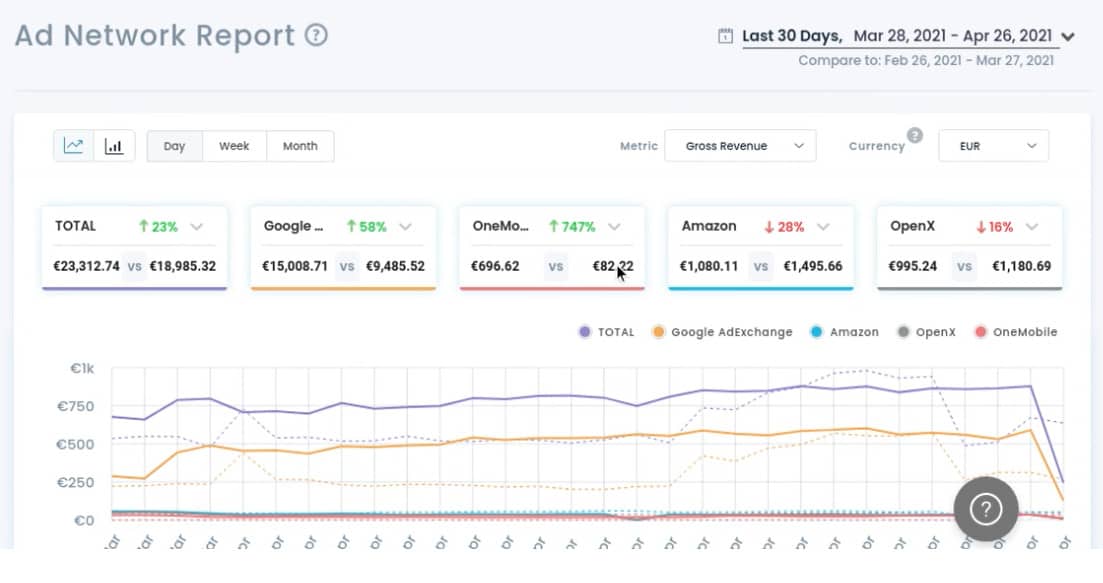Switch to line chart view
The width and height of the screenshot is (1103, 583).
click(x=74, y=146)
